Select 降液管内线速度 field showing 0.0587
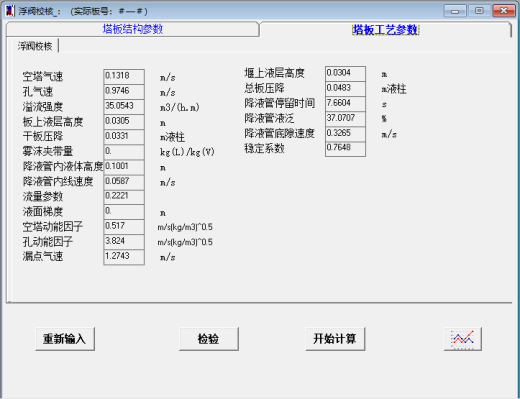 (124, 182)
